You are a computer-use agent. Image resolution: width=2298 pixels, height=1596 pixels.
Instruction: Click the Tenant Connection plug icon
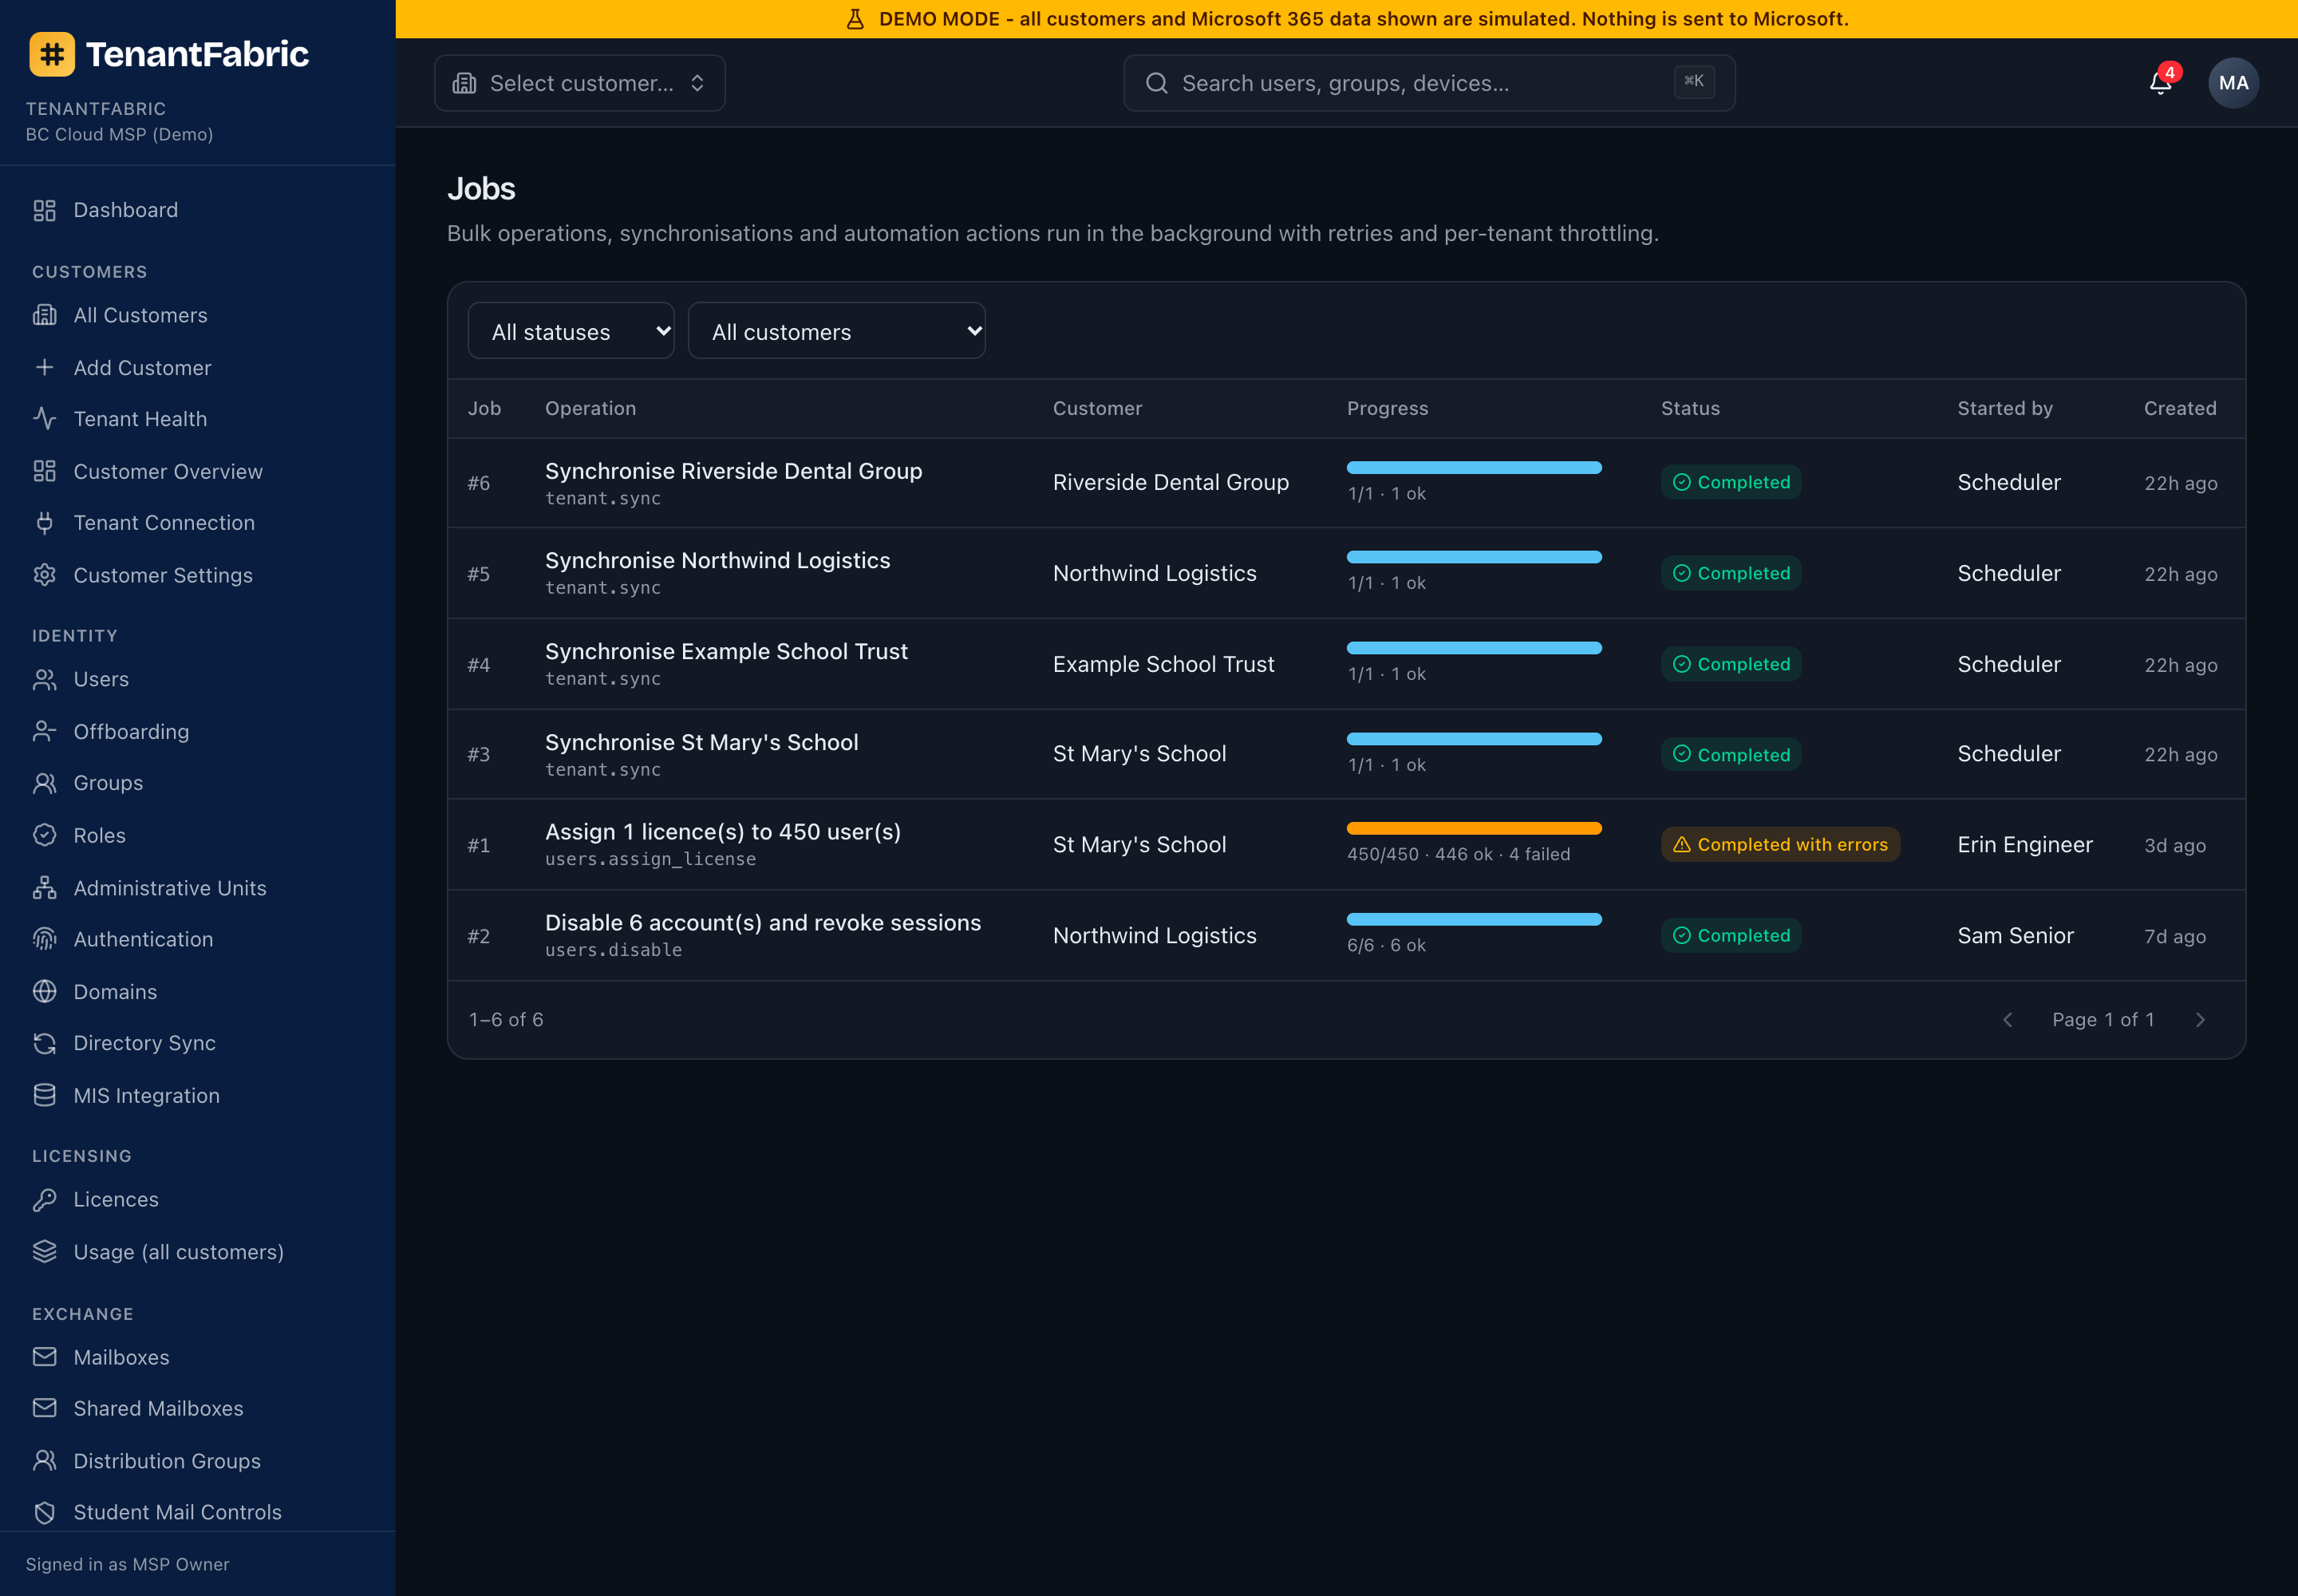click(x=44, y=523)
